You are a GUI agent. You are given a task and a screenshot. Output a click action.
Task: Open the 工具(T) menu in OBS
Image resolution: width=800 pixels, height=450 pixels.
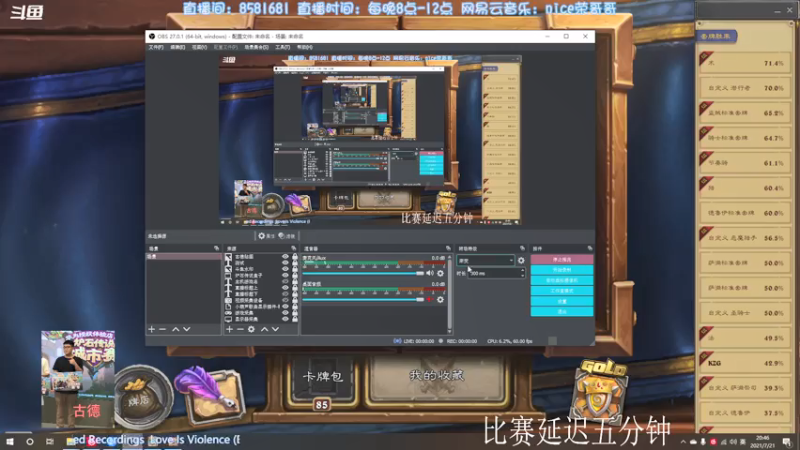[x=283, y=47]
